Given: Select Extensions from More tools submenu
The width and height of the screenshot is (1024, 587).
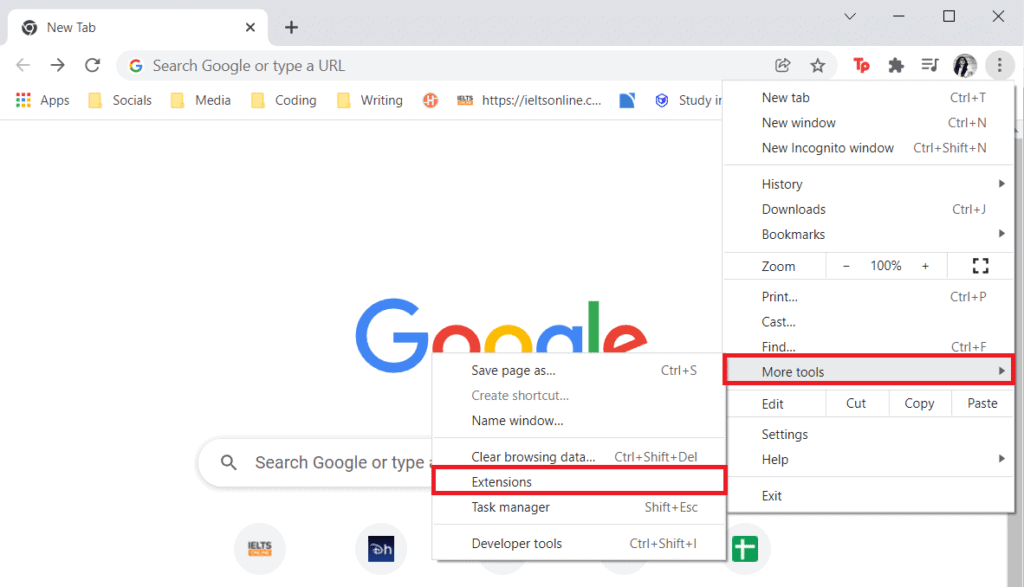Looking at the screenshot, I should click(502, 482).
